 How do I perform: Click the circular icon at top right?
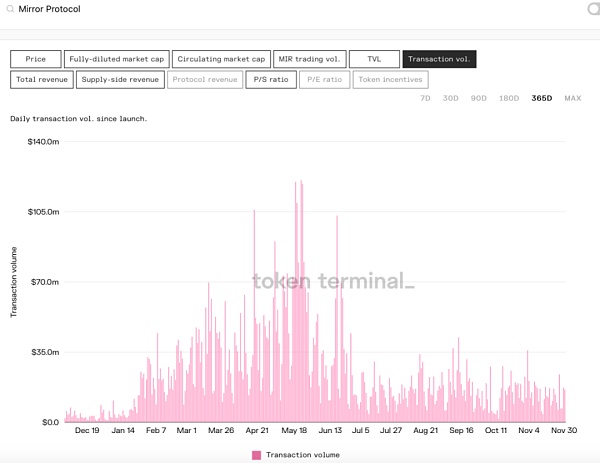click(593, 9)
